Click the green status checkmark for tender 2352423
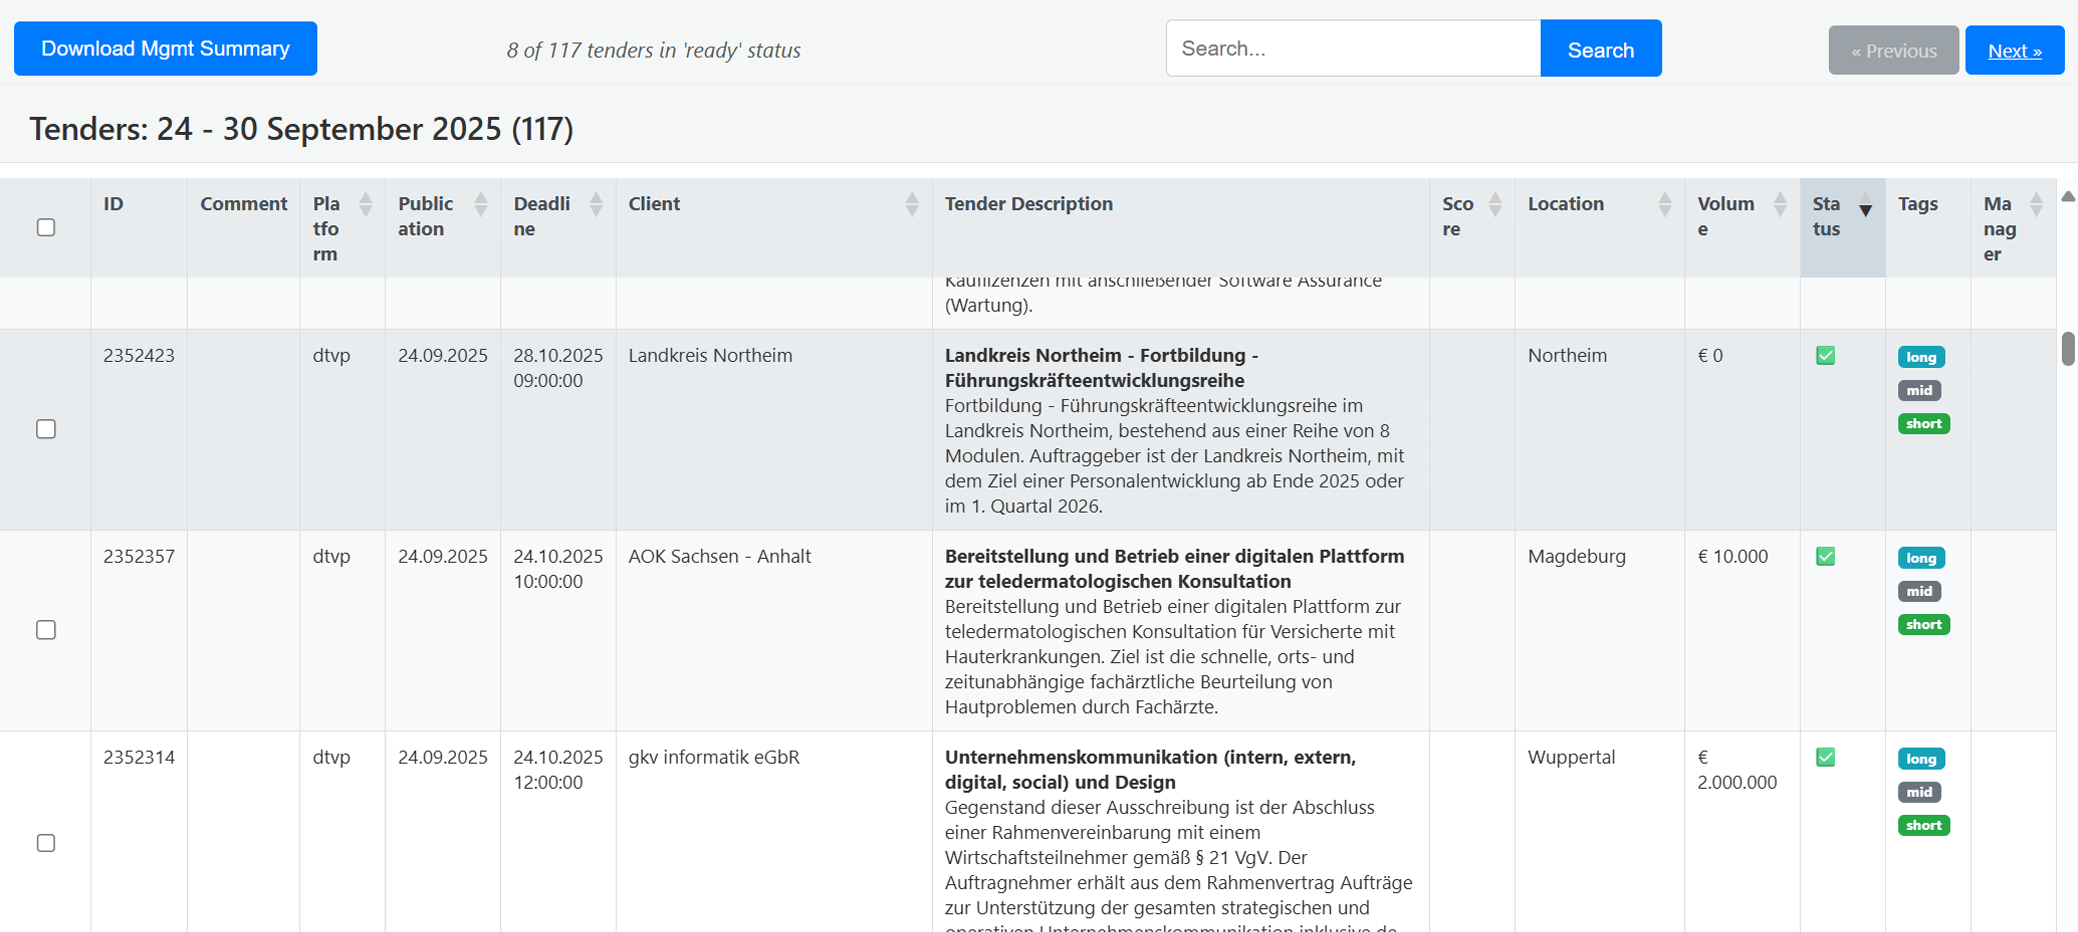This screenshot has height=932, width=2078. point(1825,356)
